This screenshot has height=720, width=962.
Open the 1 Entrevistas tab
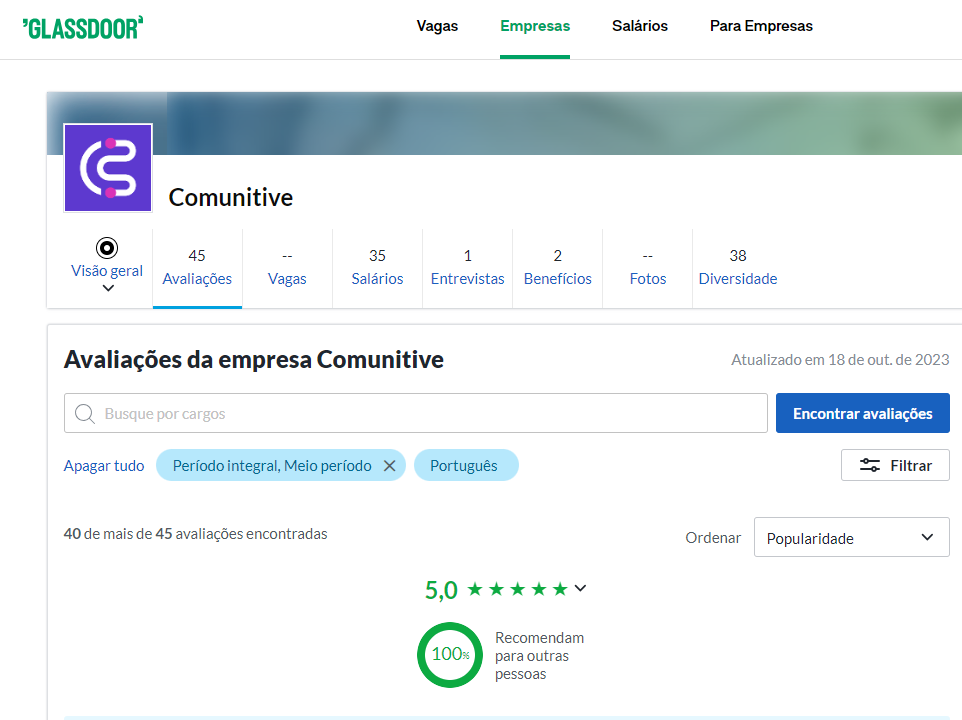point(468,267)
